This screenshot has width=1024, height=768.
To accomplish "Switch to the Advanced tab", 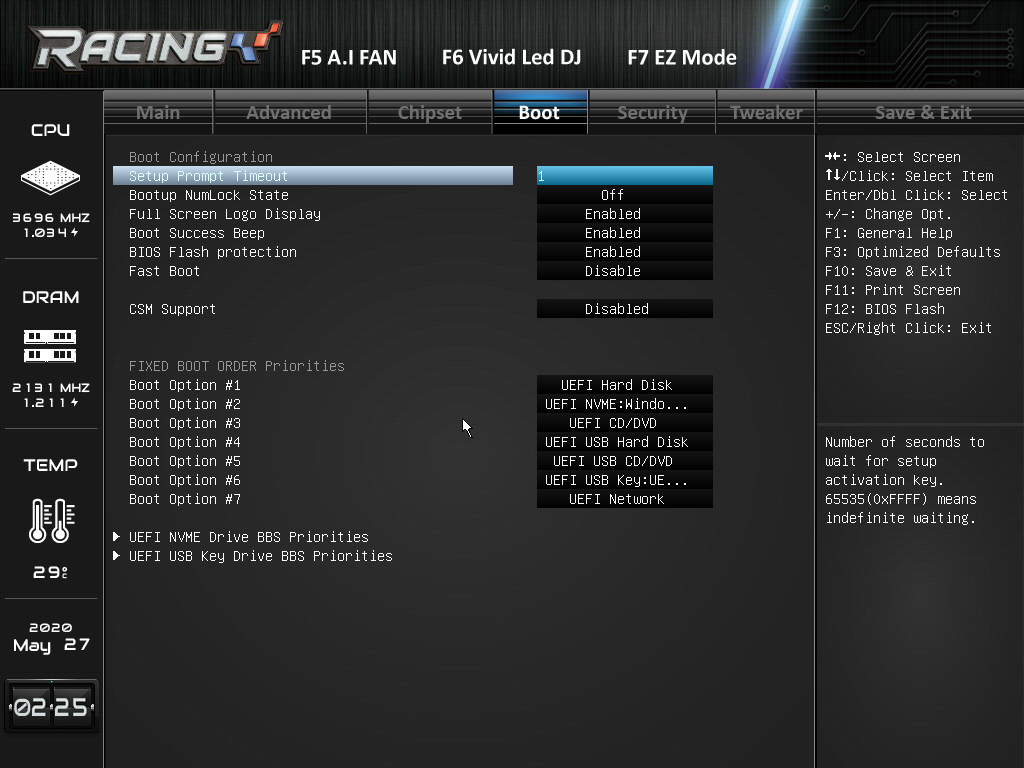I will pos(289,112).
